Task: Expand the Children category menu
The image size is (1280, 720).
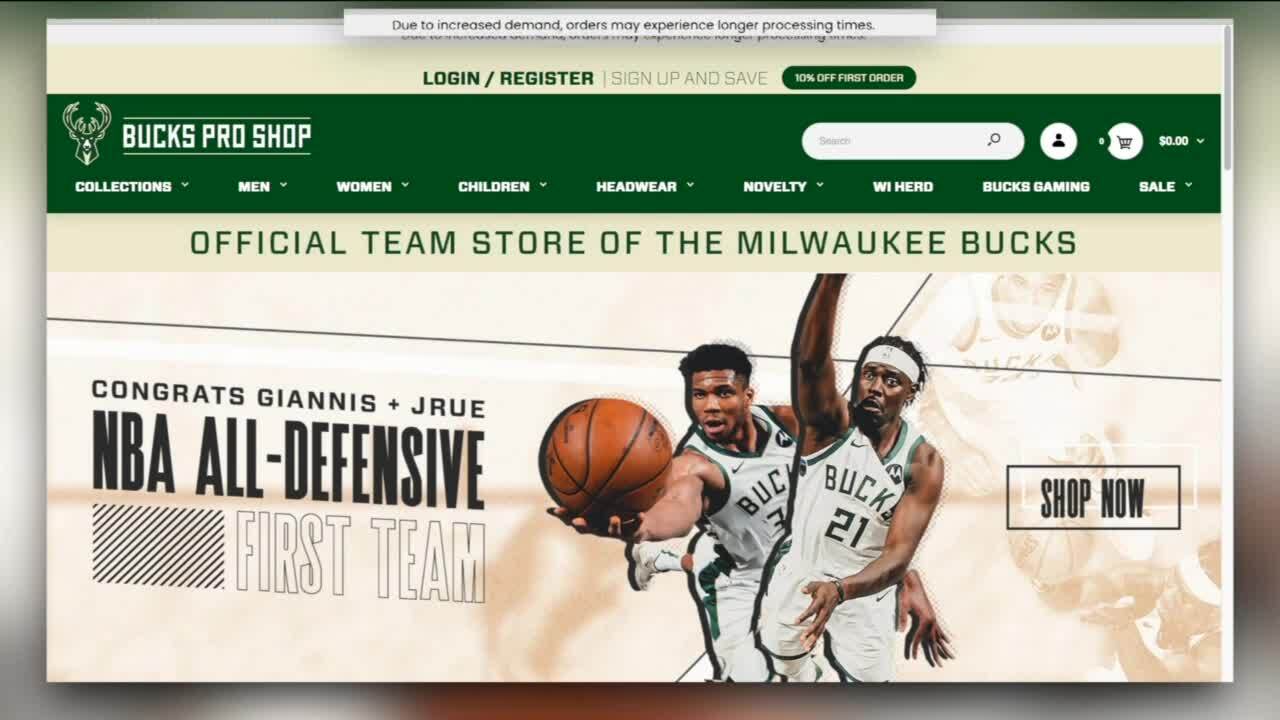Action: pos(502,186)
